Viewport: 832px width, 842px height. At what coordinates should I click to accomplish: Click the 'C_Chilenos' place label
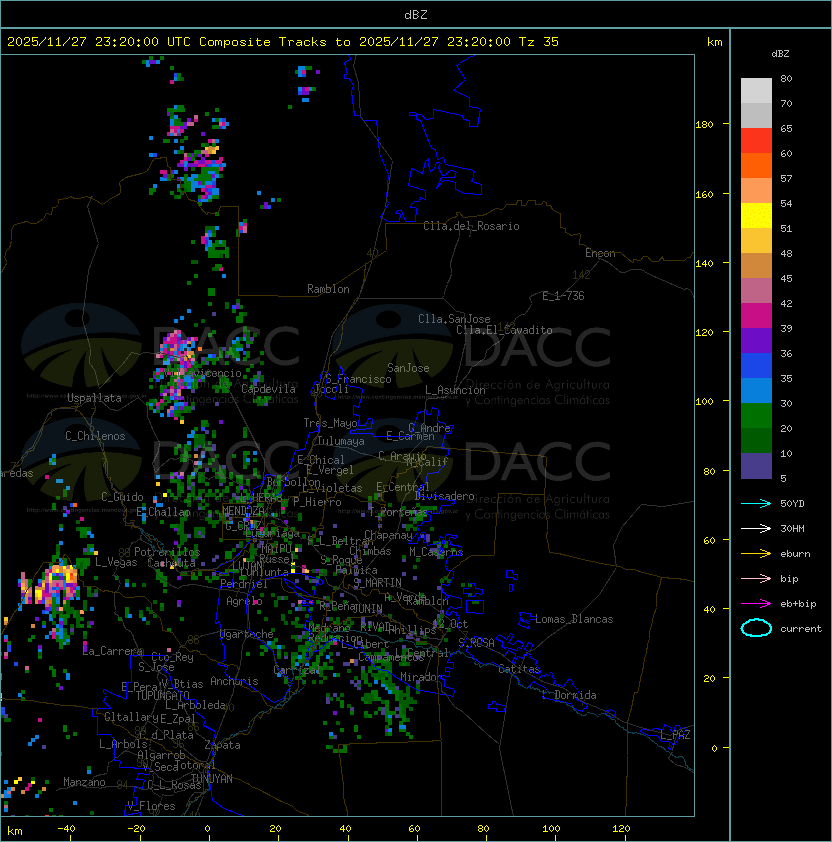(95, 436)
